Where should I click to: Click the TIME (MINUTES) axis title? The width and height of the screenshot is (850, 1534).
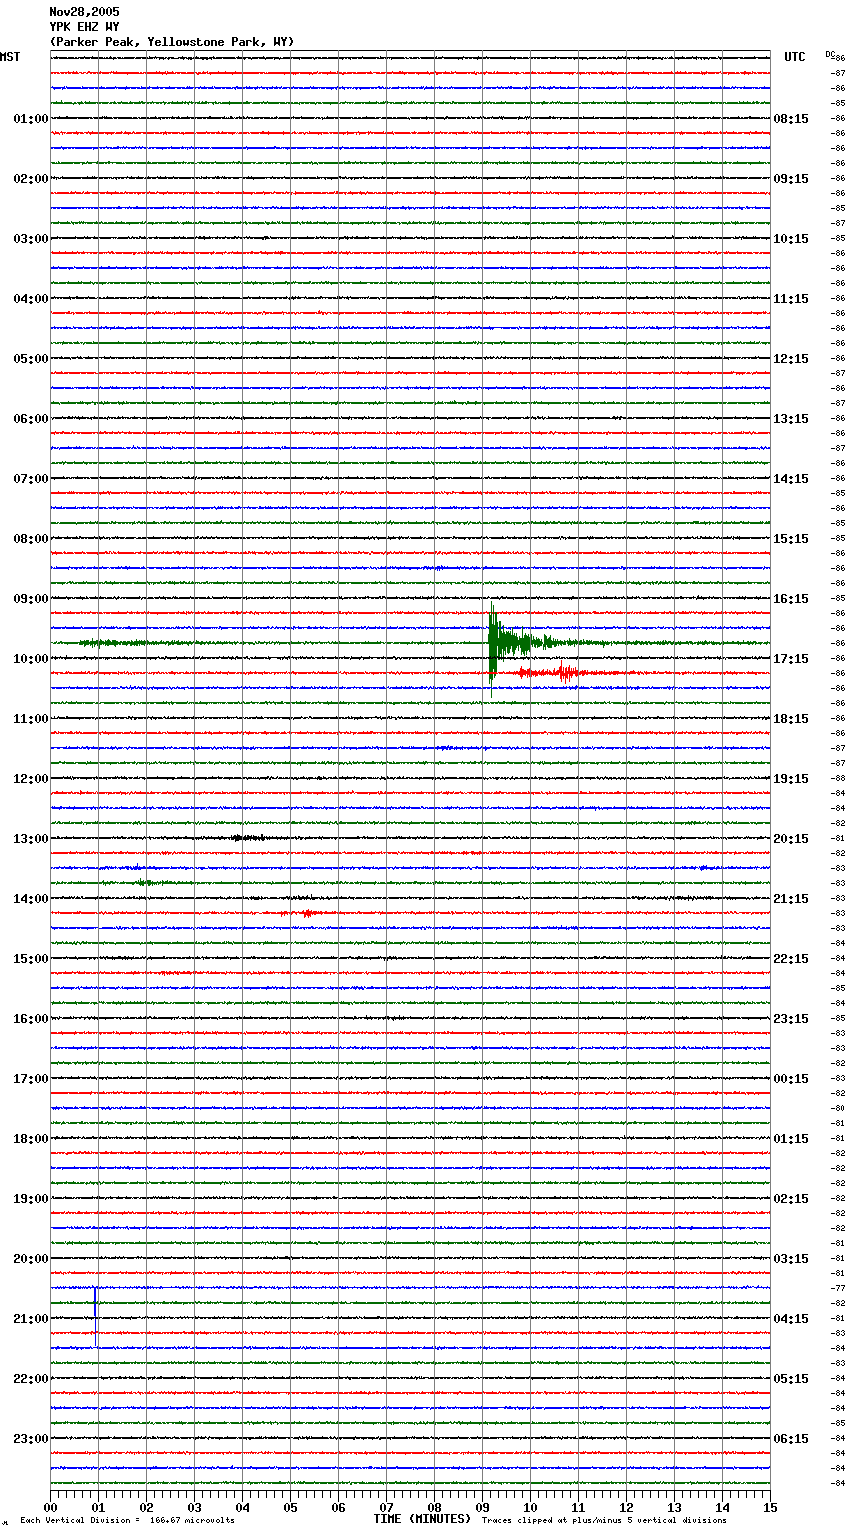[422, 1519]
